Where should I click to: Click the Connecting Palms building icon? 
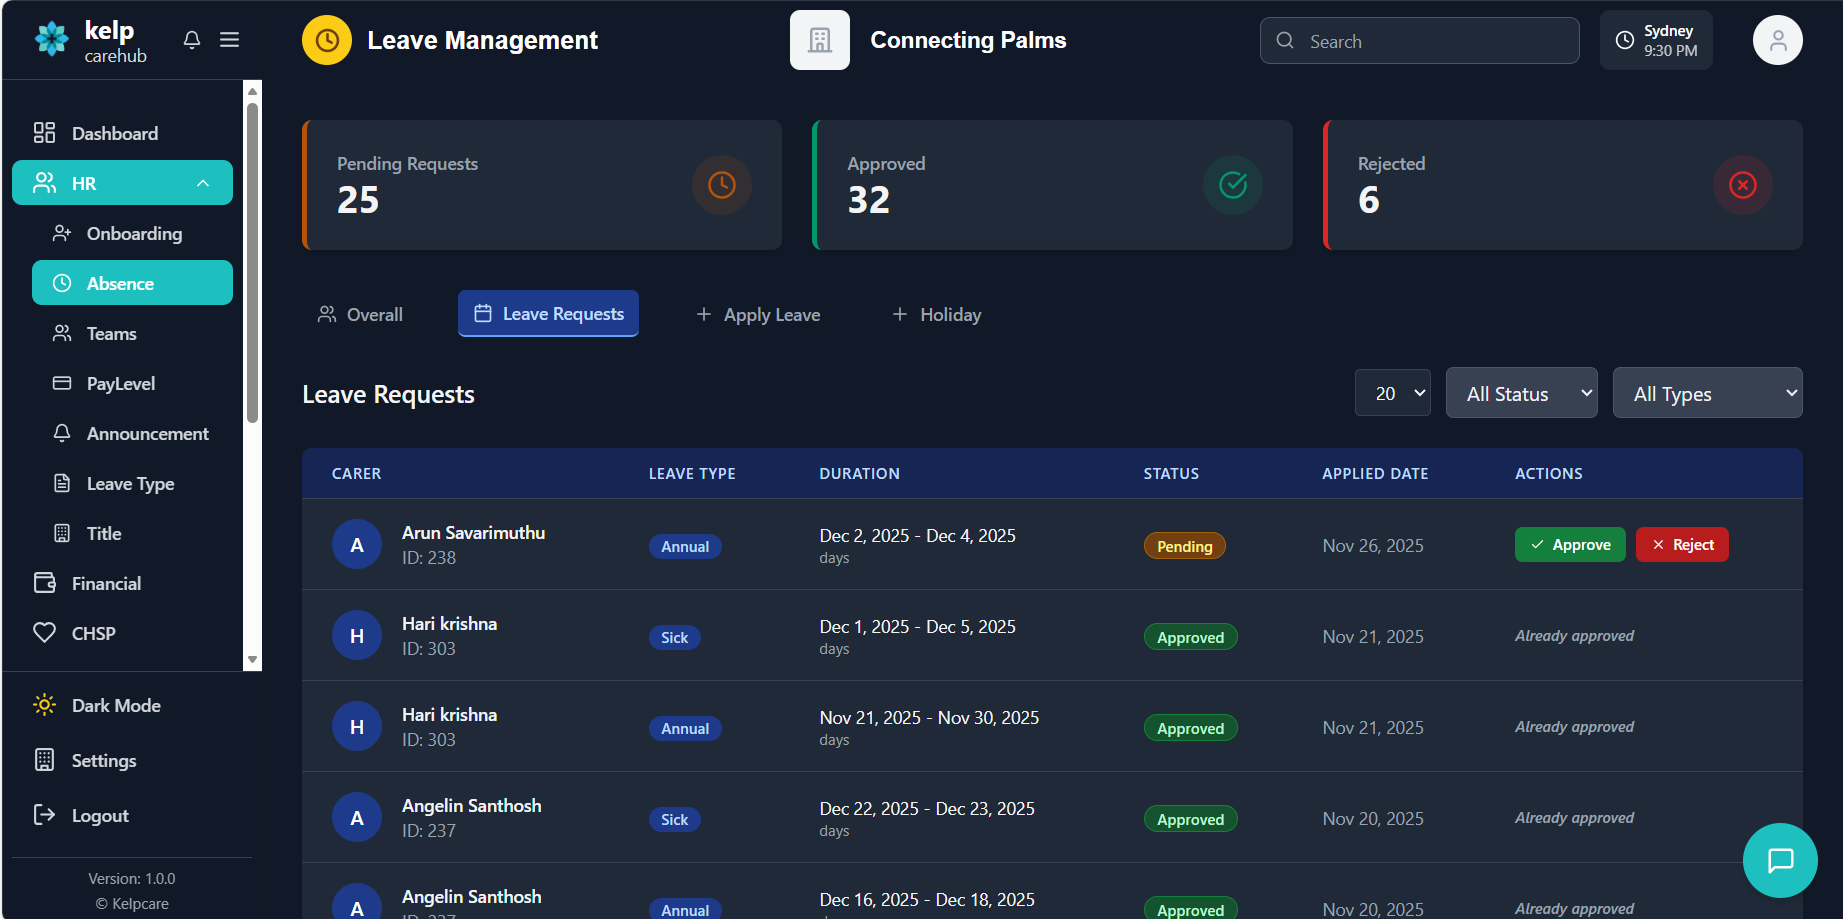coord(819,41)
